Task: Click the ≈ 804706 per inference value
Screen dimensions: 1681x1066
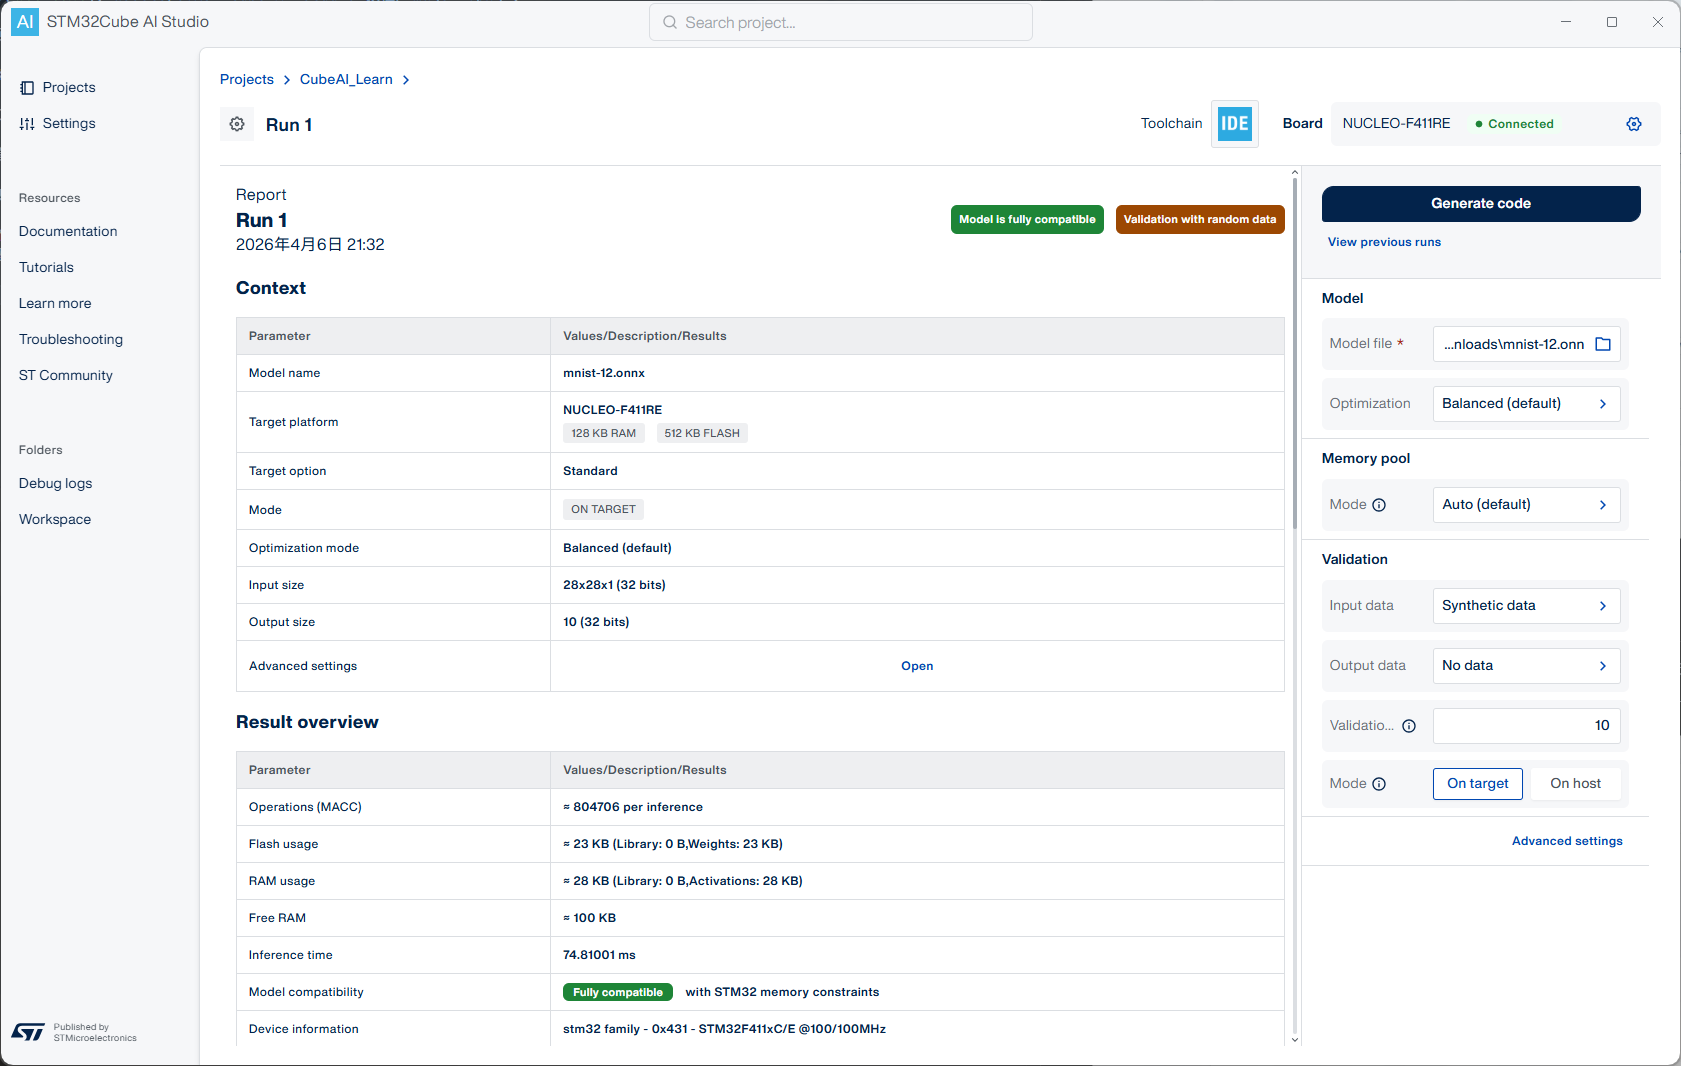Action: tap(633, 807)
